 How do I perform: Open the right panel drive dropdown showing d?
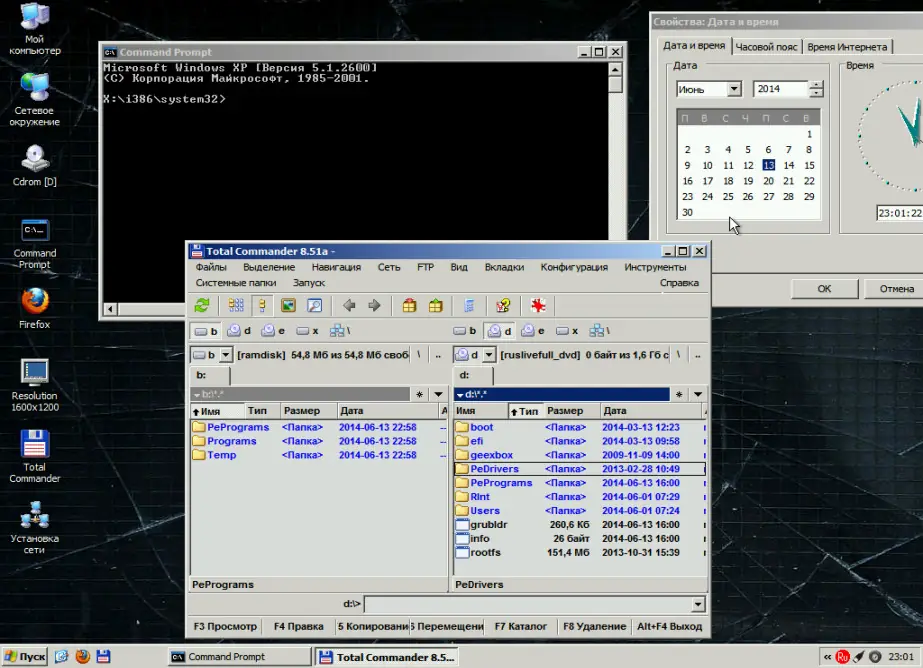pos(489,355)
